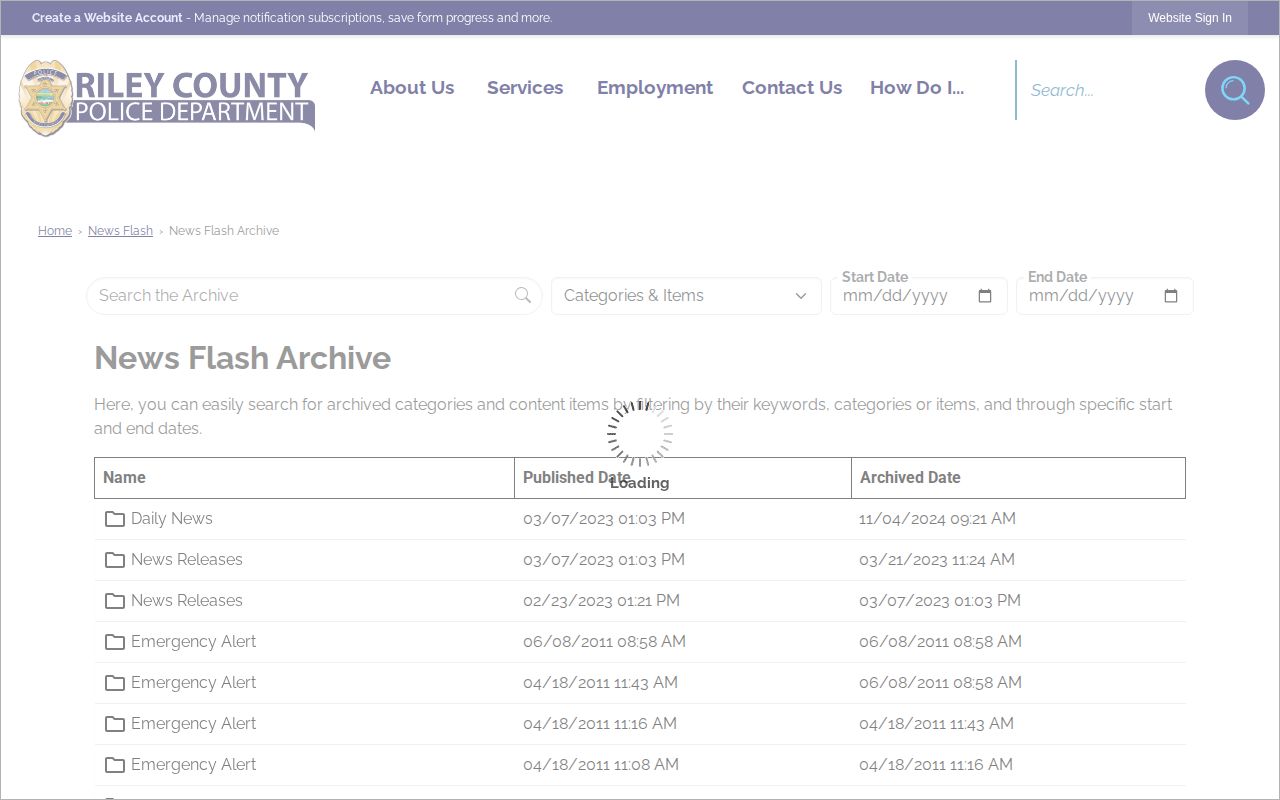The height and width of the screenshot is (800, 1280).
Task: Expand the Categories & Items dropdown
Action: pyautogui.click(x=686, y=296)
